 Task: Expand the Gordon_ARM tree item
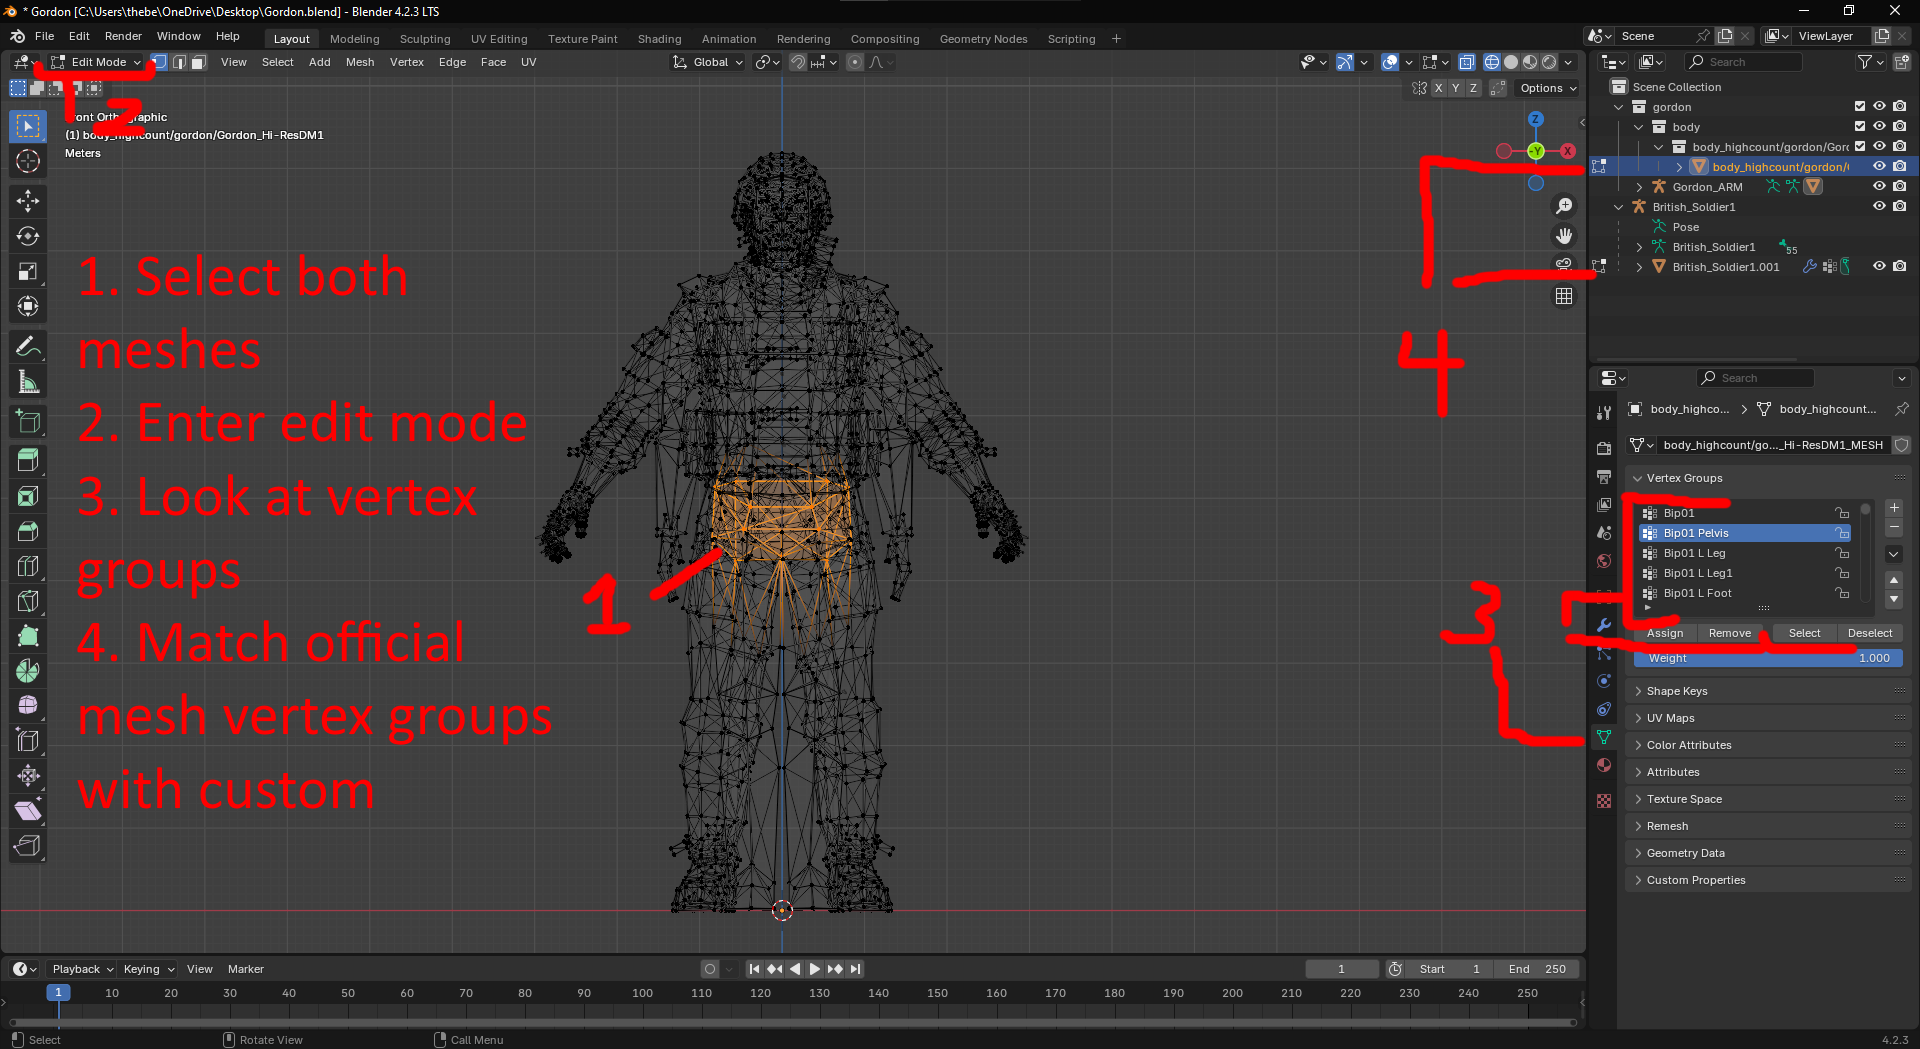pyautogui.click(x=1639, y=187)
